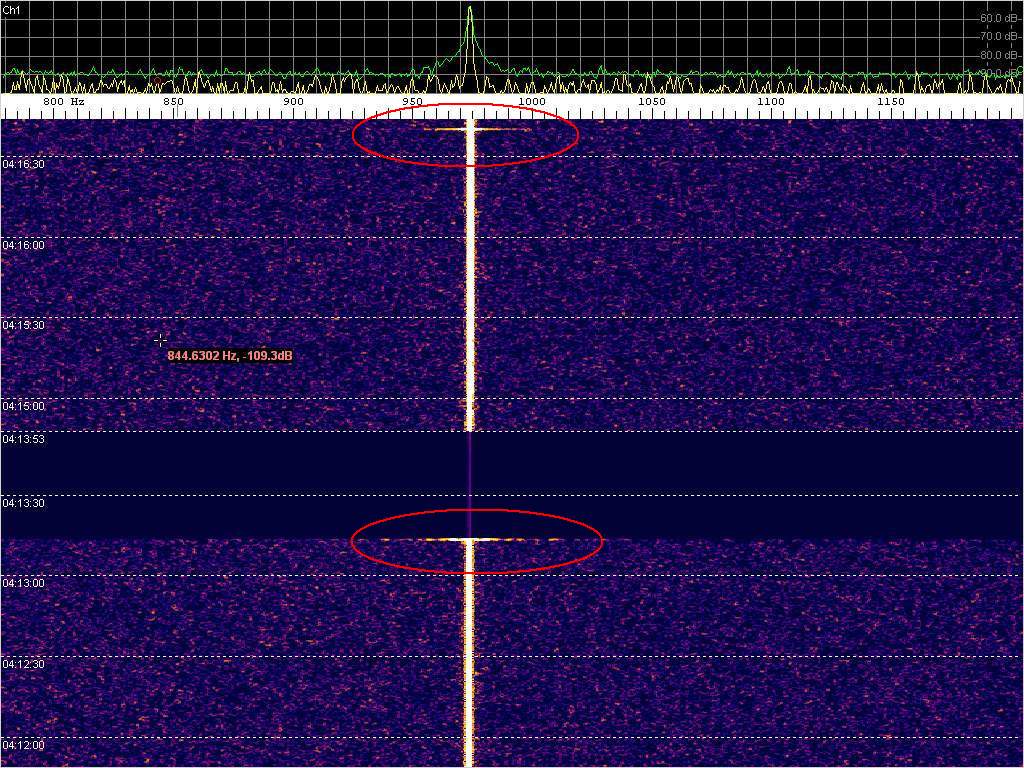Select the 04:16:00 time marker
The width and height of the screenshot is (1024, 768).
point(23,245)
